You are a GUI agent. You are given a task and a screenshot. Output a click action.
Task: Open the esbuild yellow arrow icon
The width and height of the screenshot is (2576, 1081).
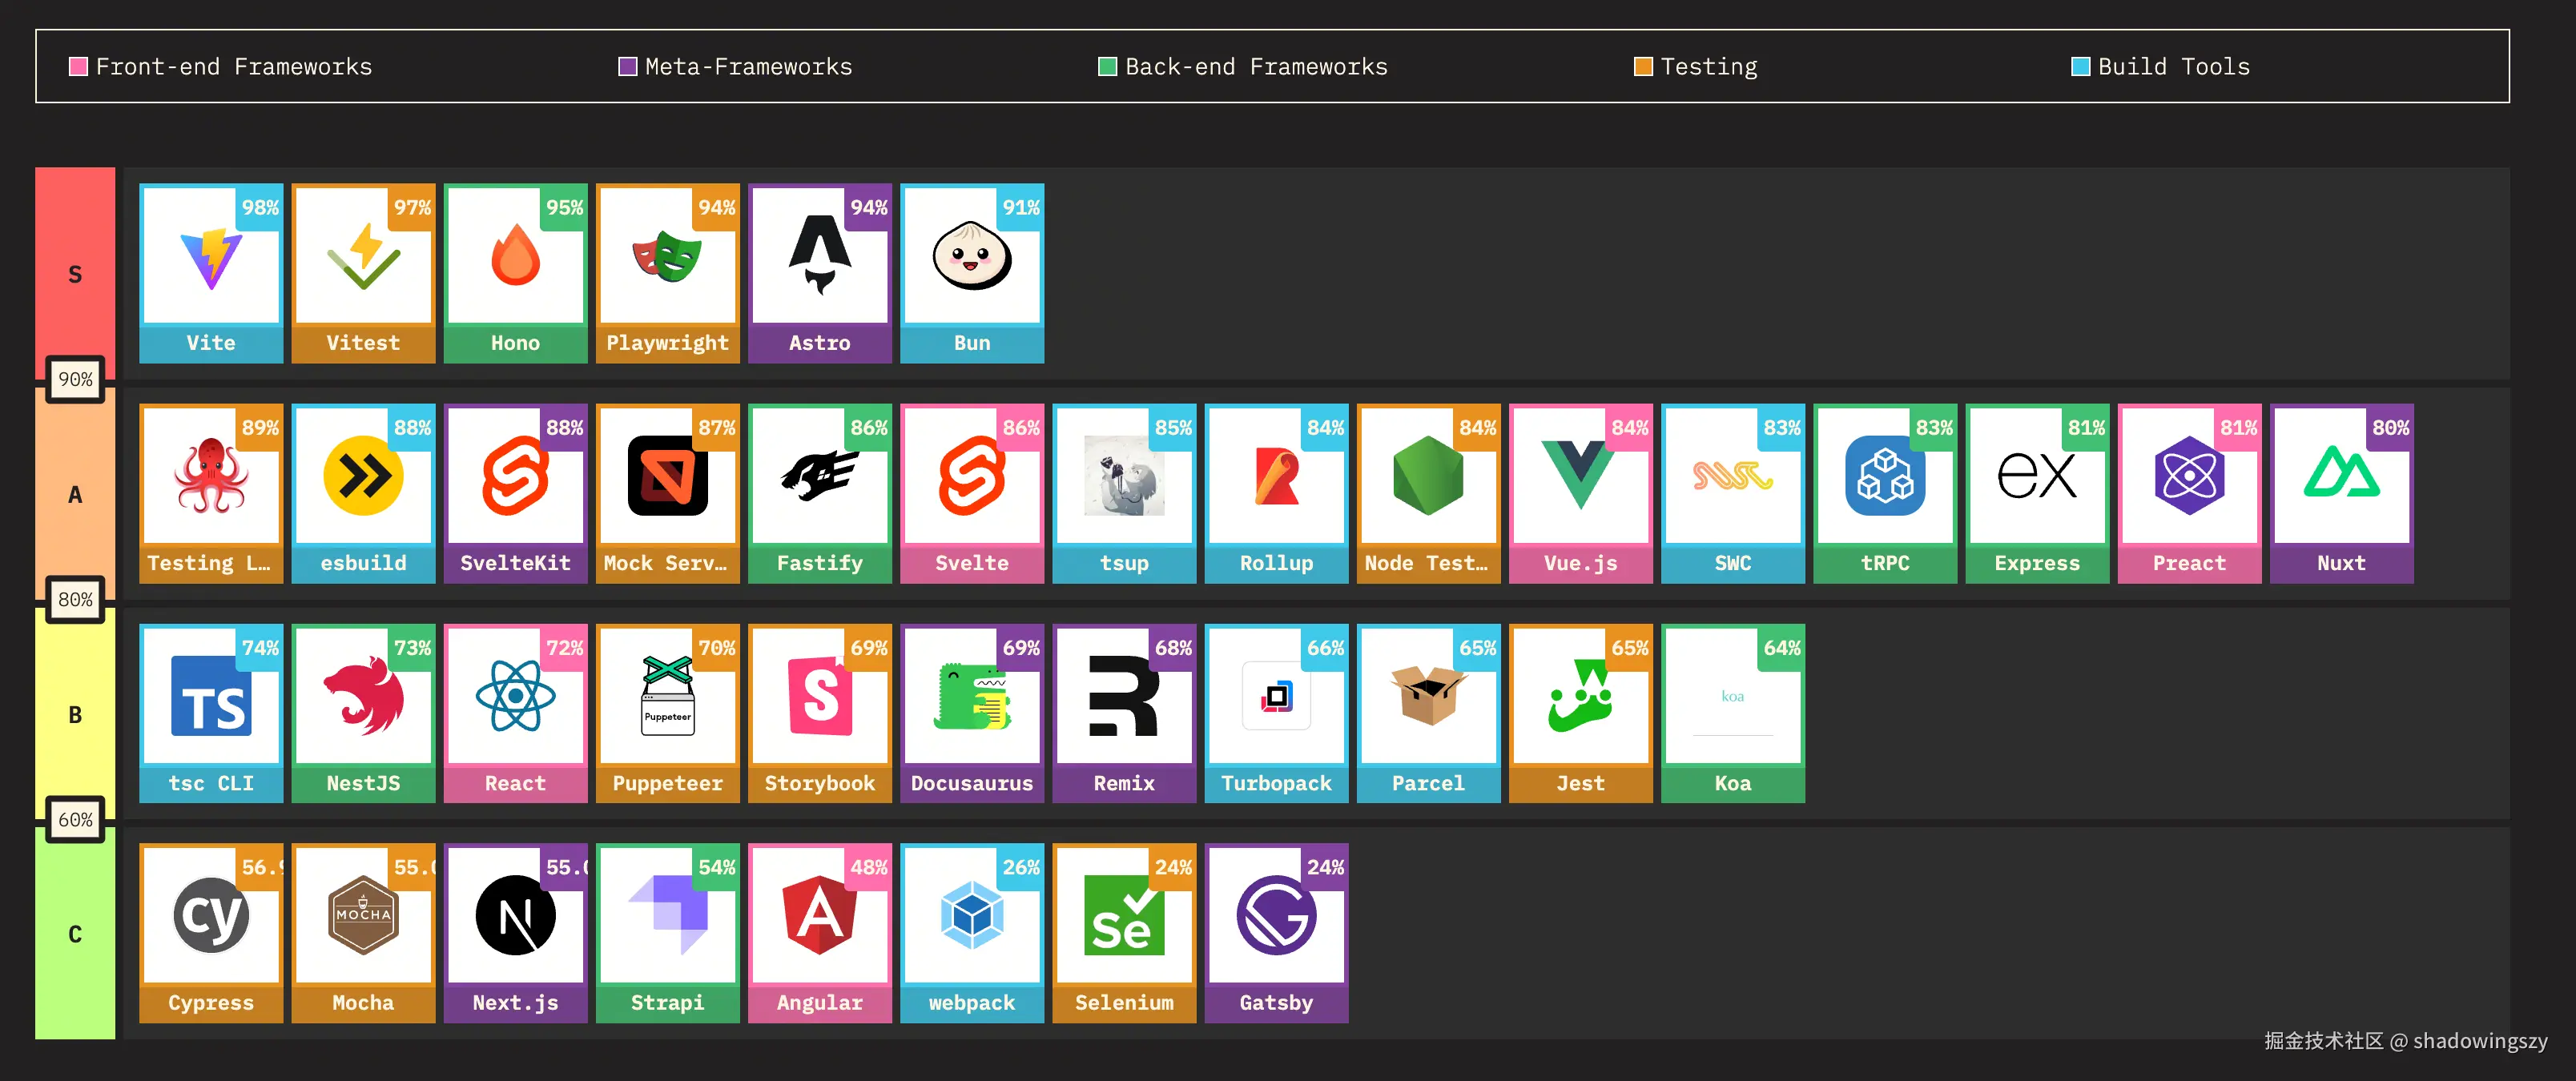[x=363, y=477]
